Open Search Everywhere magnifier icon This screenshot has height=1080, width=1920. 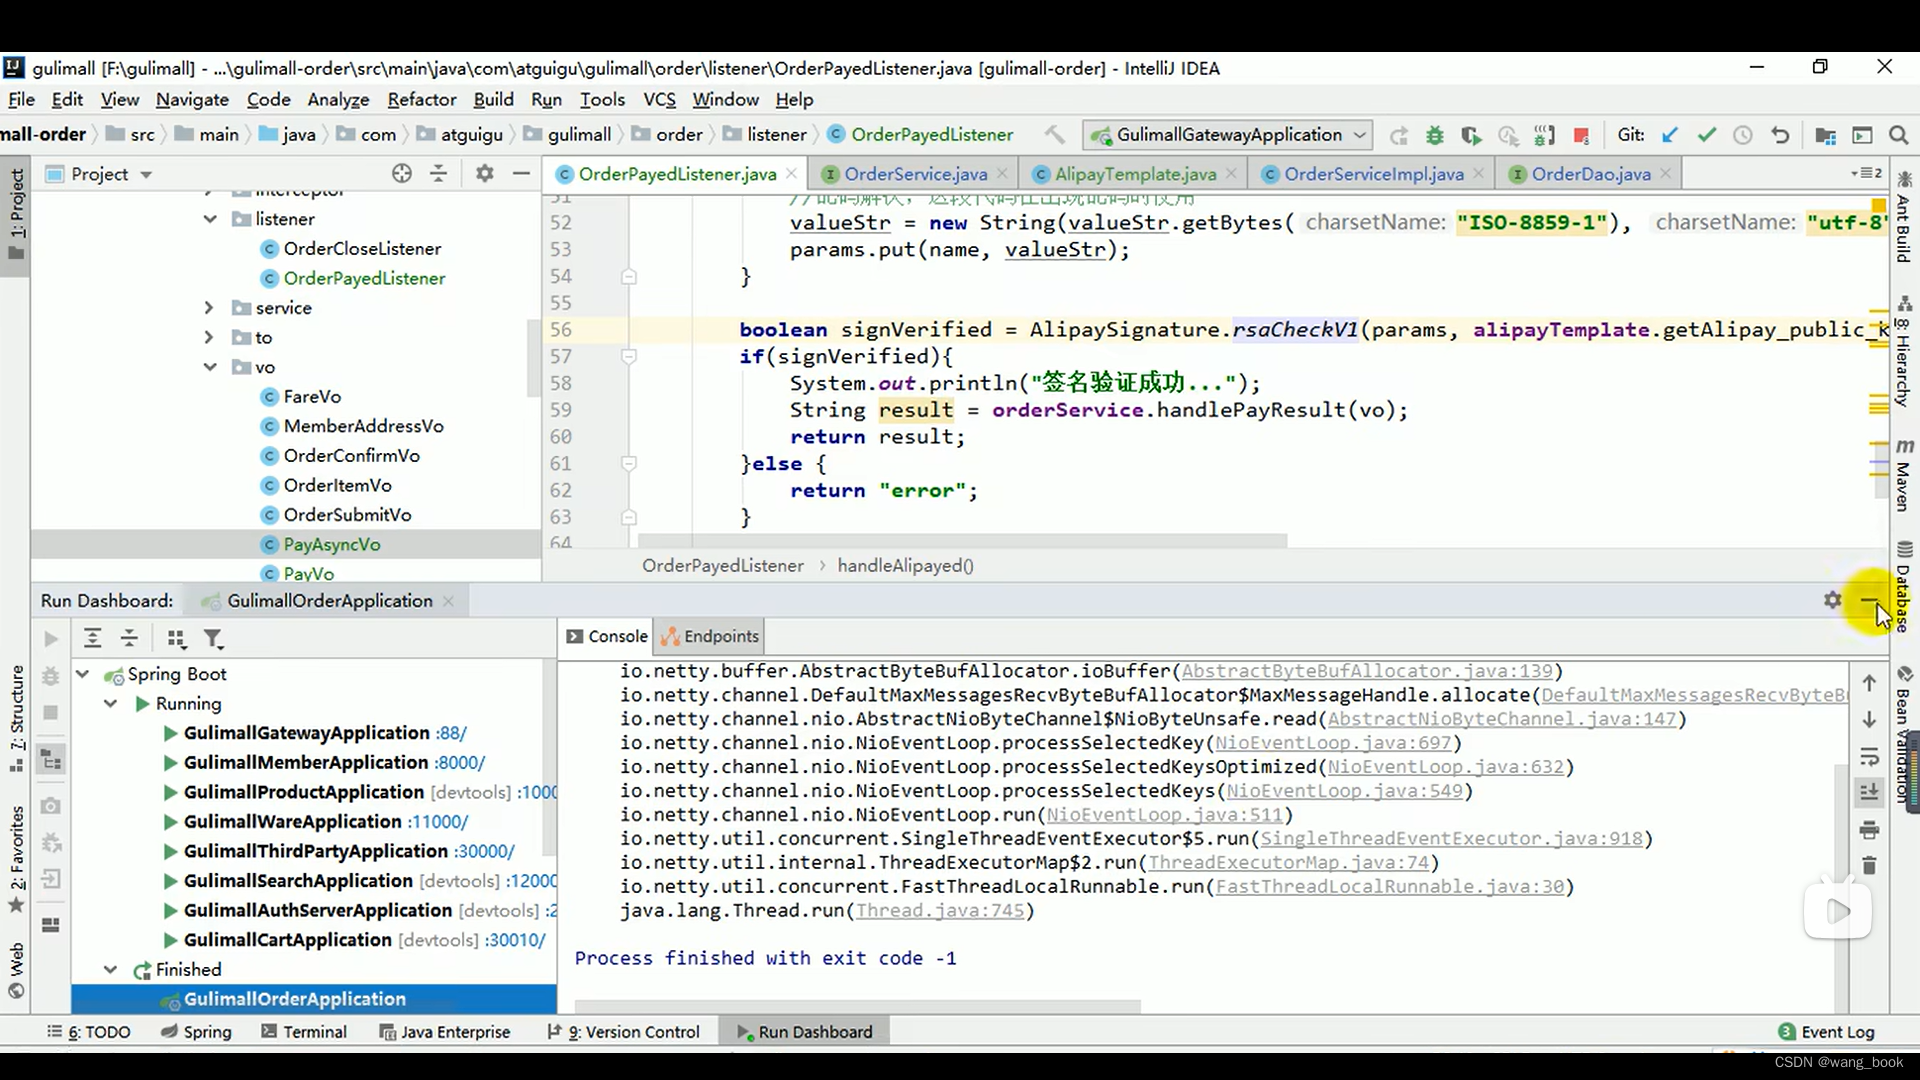1898,135
